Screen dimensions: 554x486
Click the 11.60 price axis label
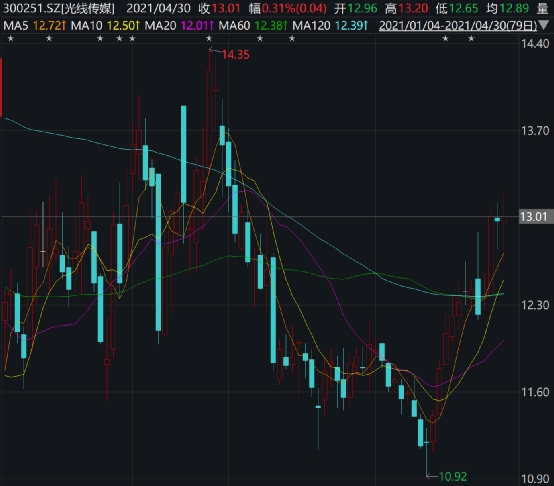pyautogui.click(x=535, y=392)
